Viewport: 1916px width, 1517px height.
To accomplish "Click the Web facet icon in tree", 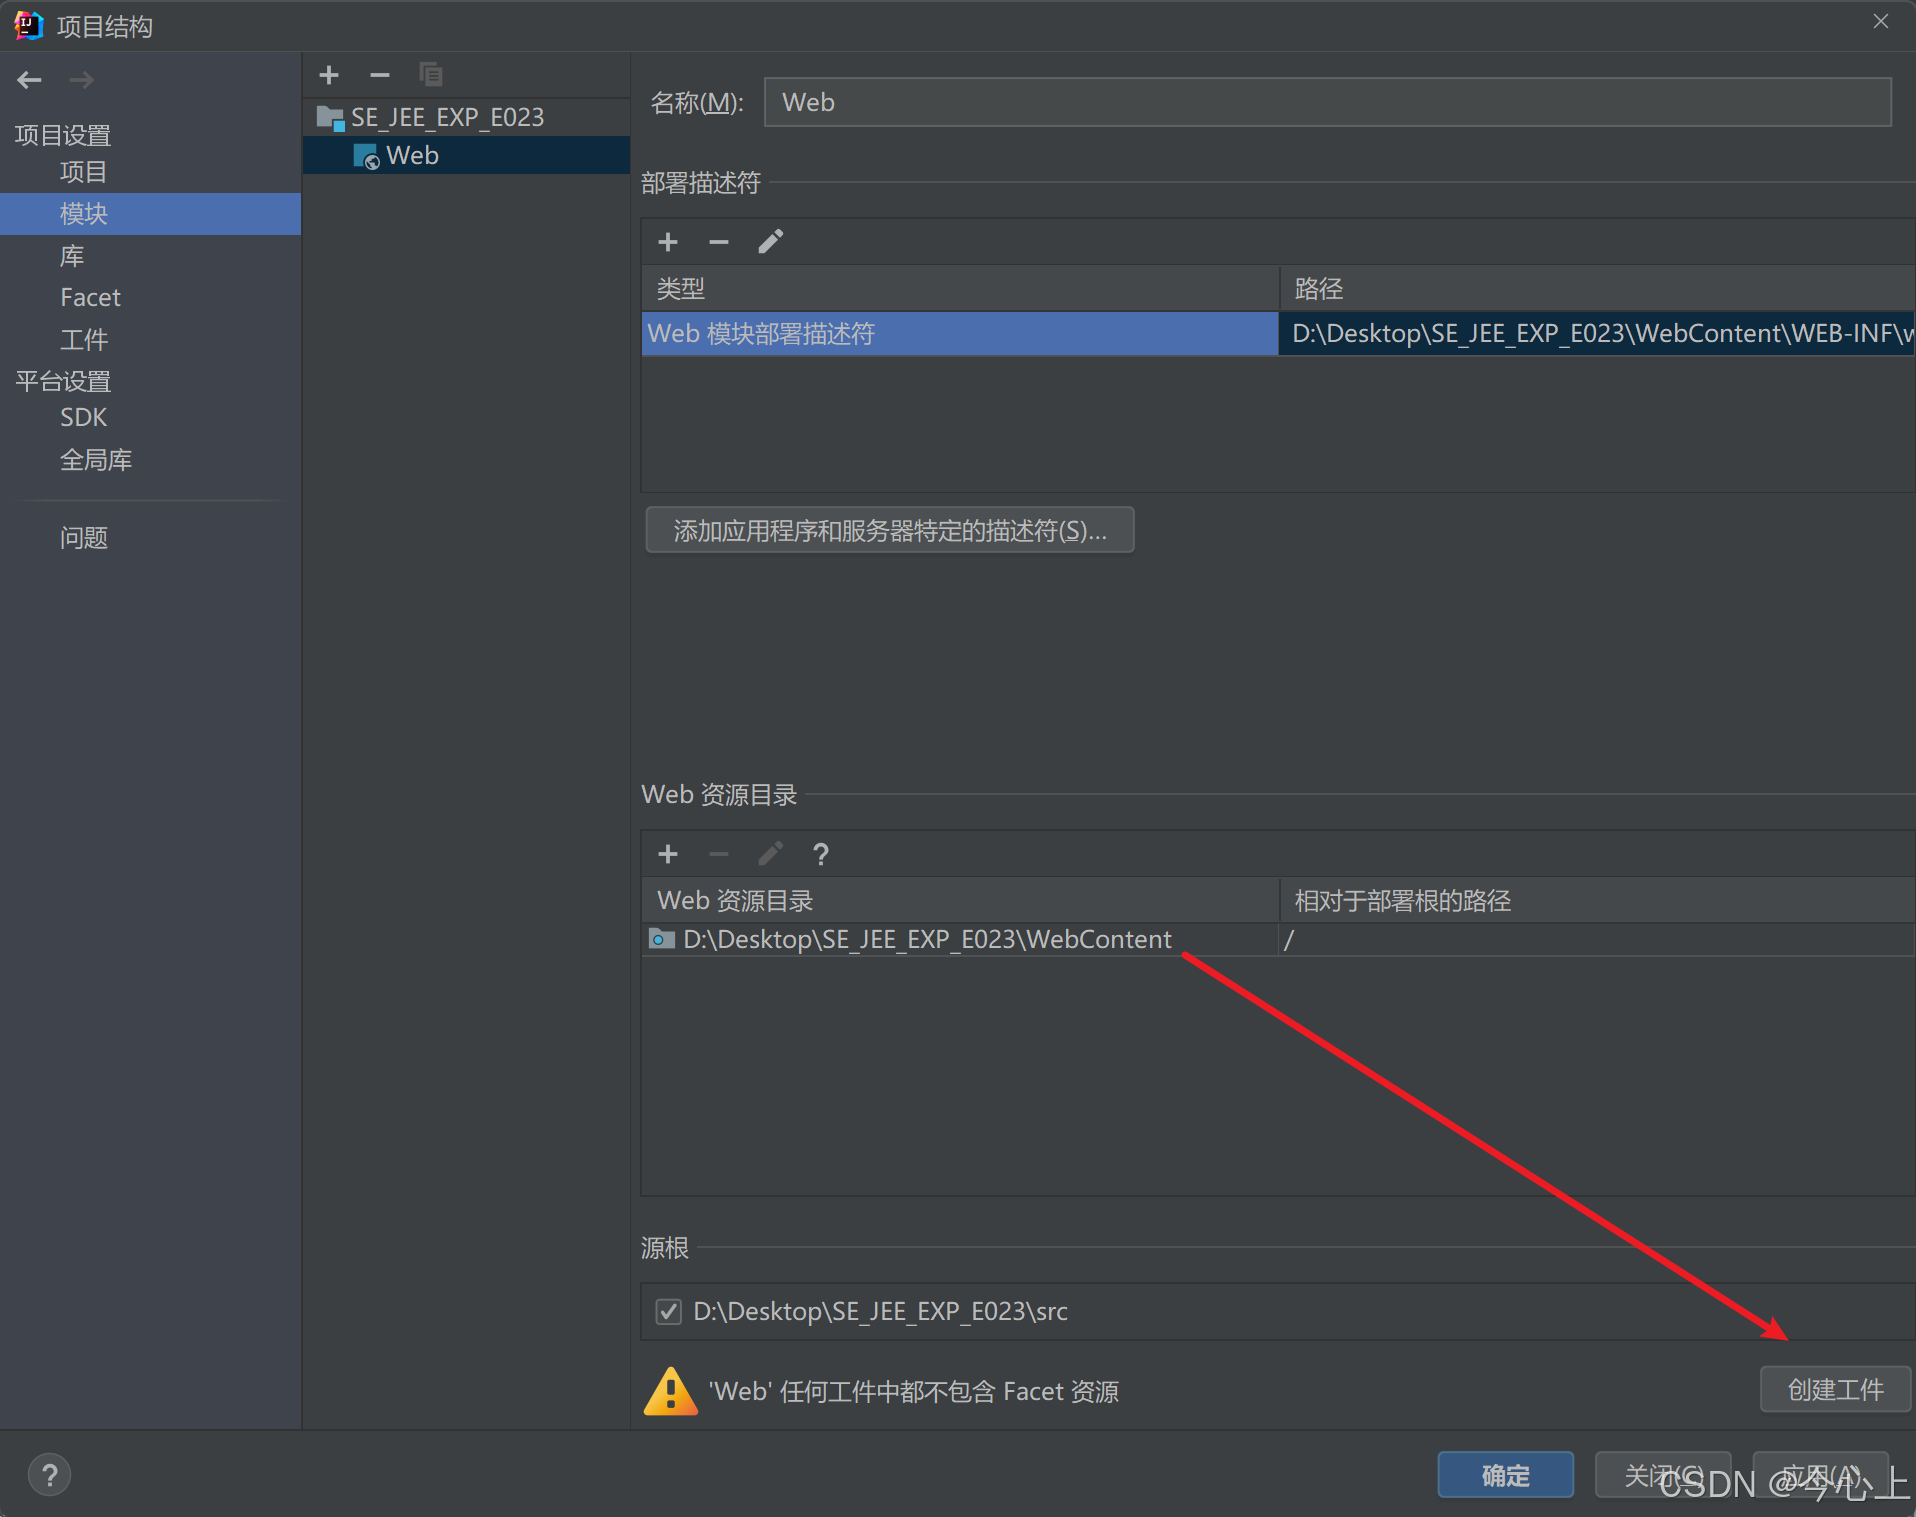I will pos(367,156).
